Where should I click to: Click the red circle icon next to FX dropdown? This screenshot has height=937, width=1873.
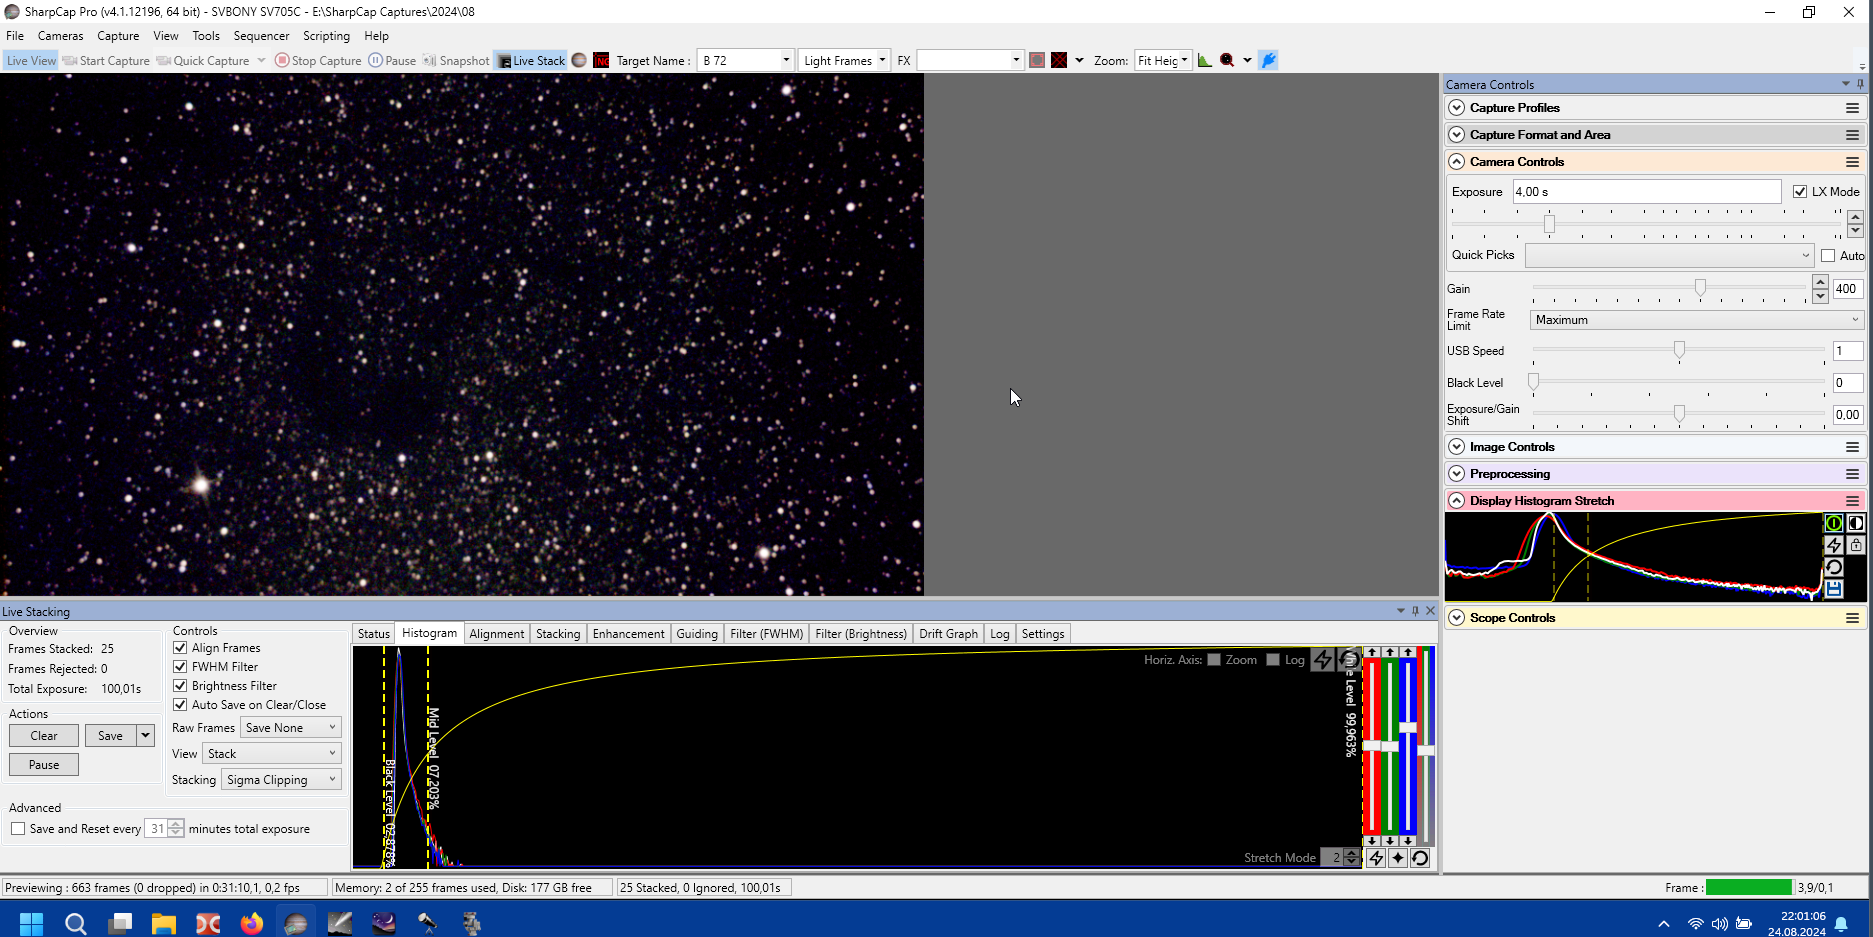(1037, 60)
